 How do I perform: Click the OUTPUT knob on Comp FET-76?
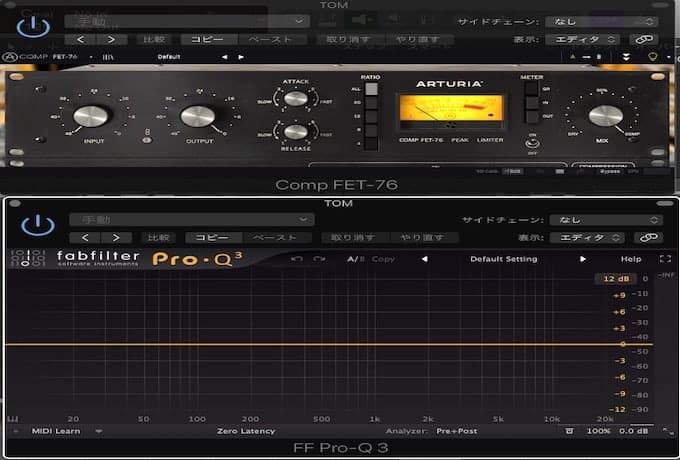[x=198, y=117]
